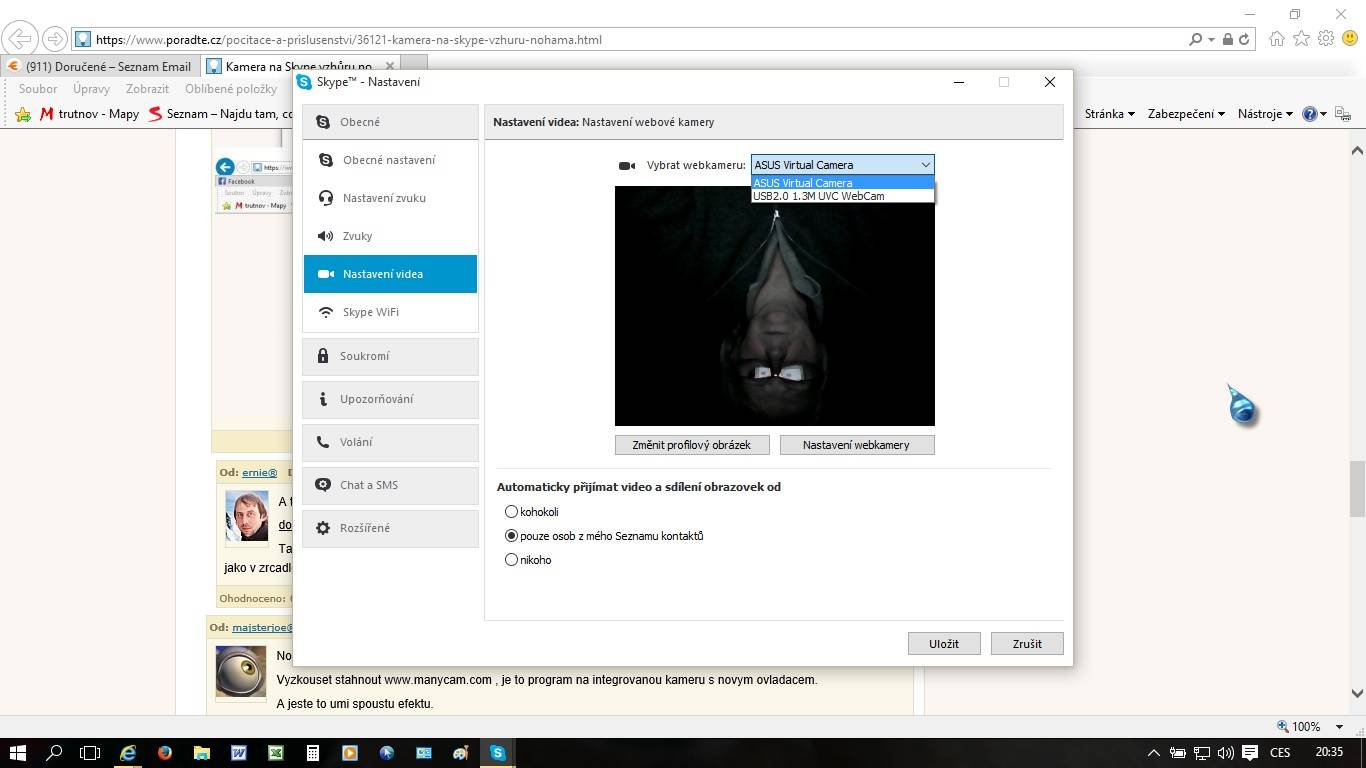Refresh the page with the reload icon

(x=1244, y=40)
